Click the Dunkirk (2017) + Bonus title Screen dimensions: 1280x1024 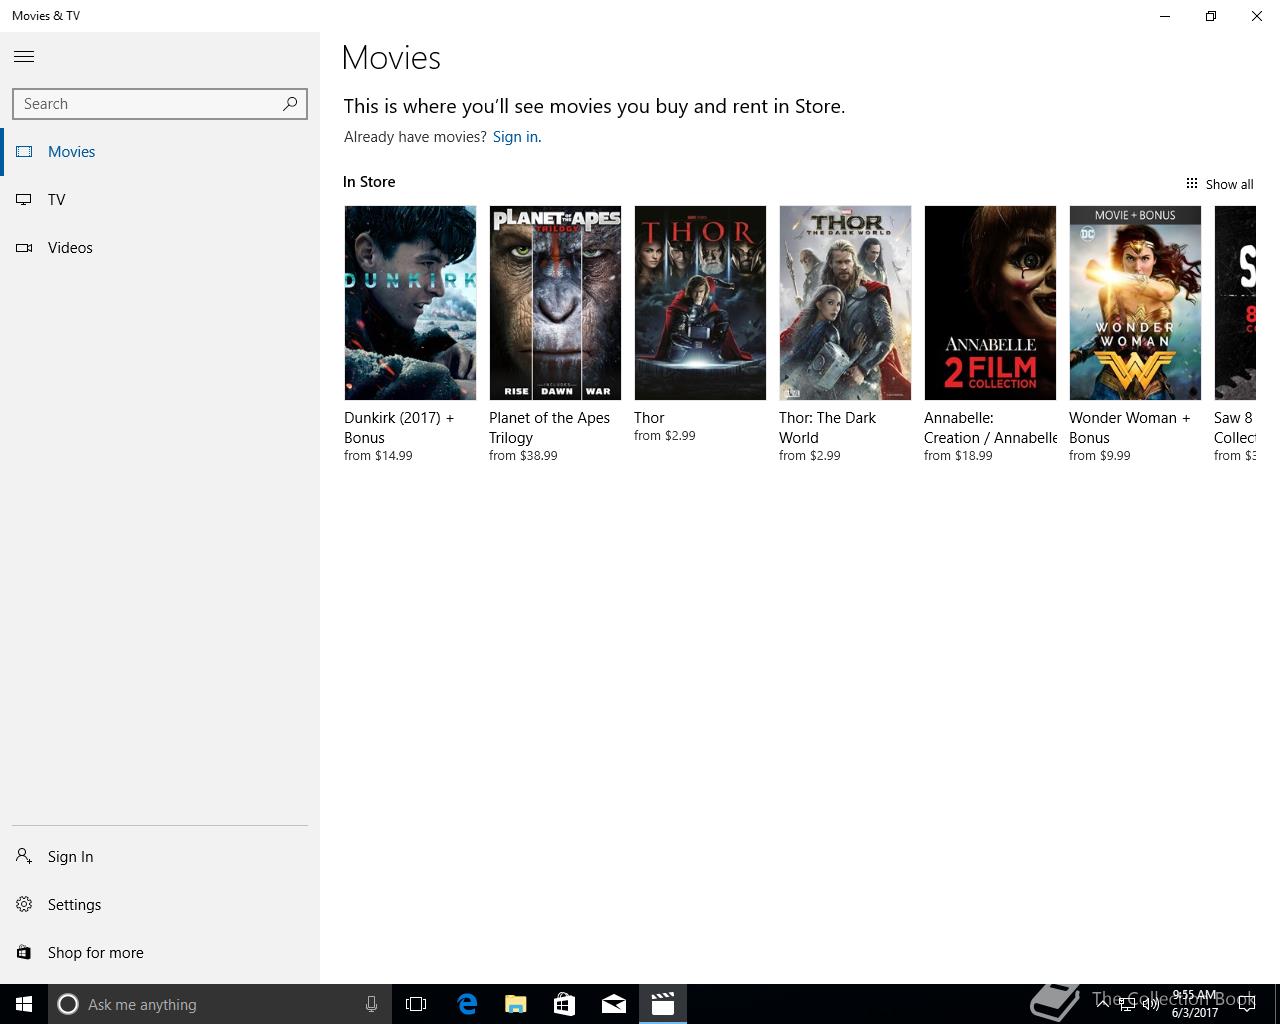(x=399, y=428)
